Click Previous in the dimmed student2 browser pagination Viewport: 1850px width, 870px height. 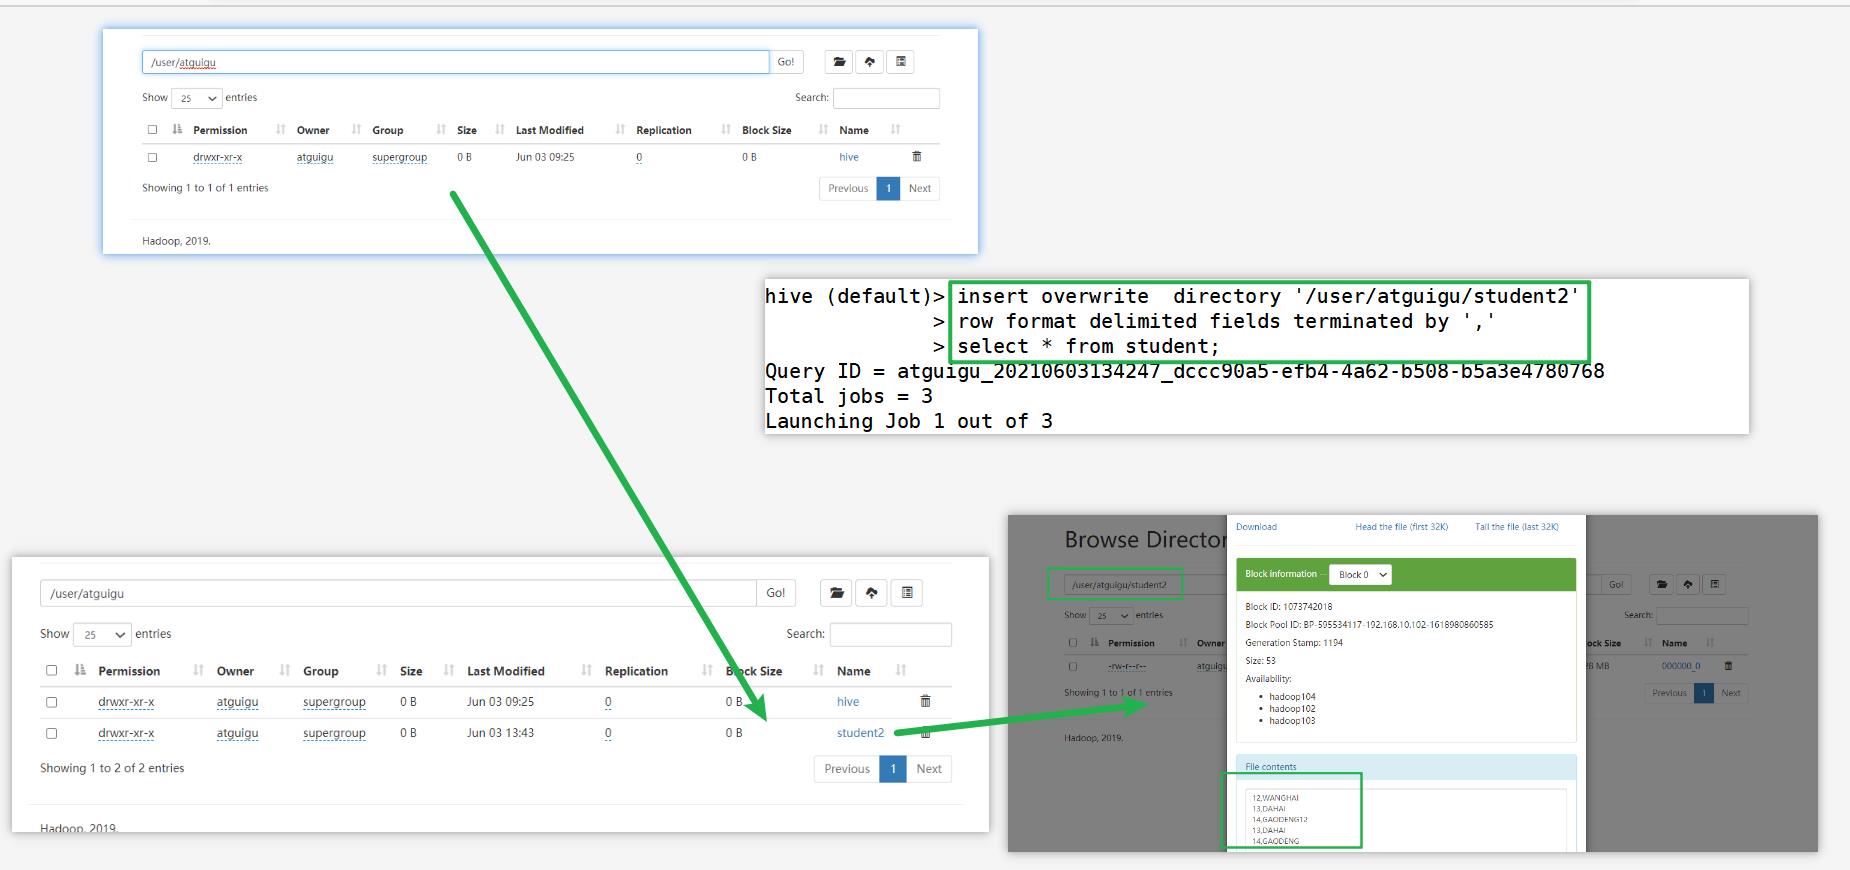pyautogui.click(x=1669, y=693)
